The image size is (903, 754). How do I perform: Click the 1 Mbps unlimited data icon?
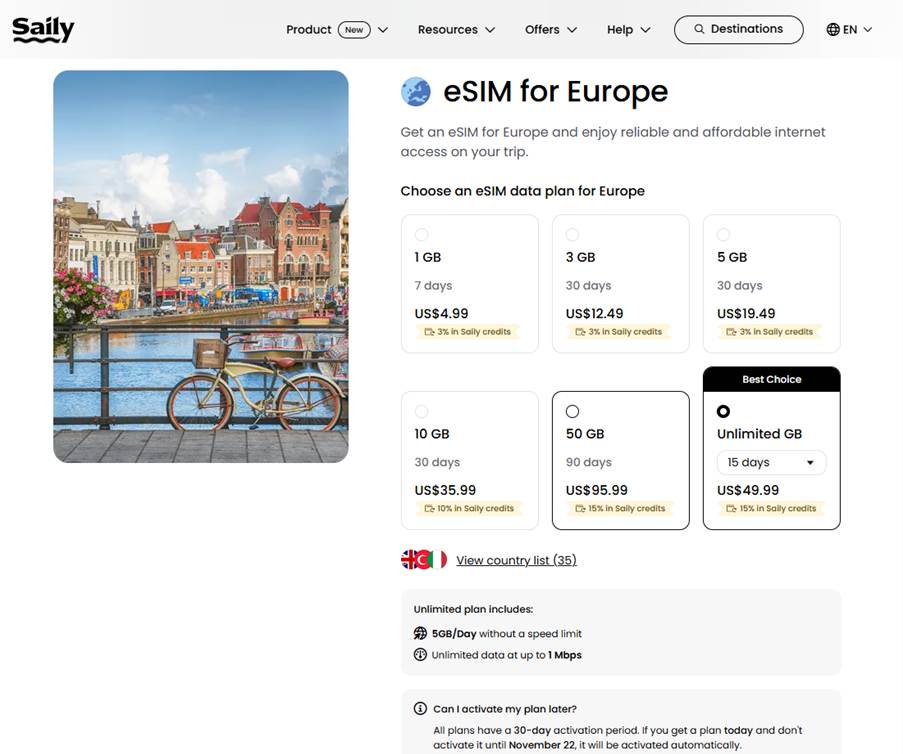[x=420, y=655]
